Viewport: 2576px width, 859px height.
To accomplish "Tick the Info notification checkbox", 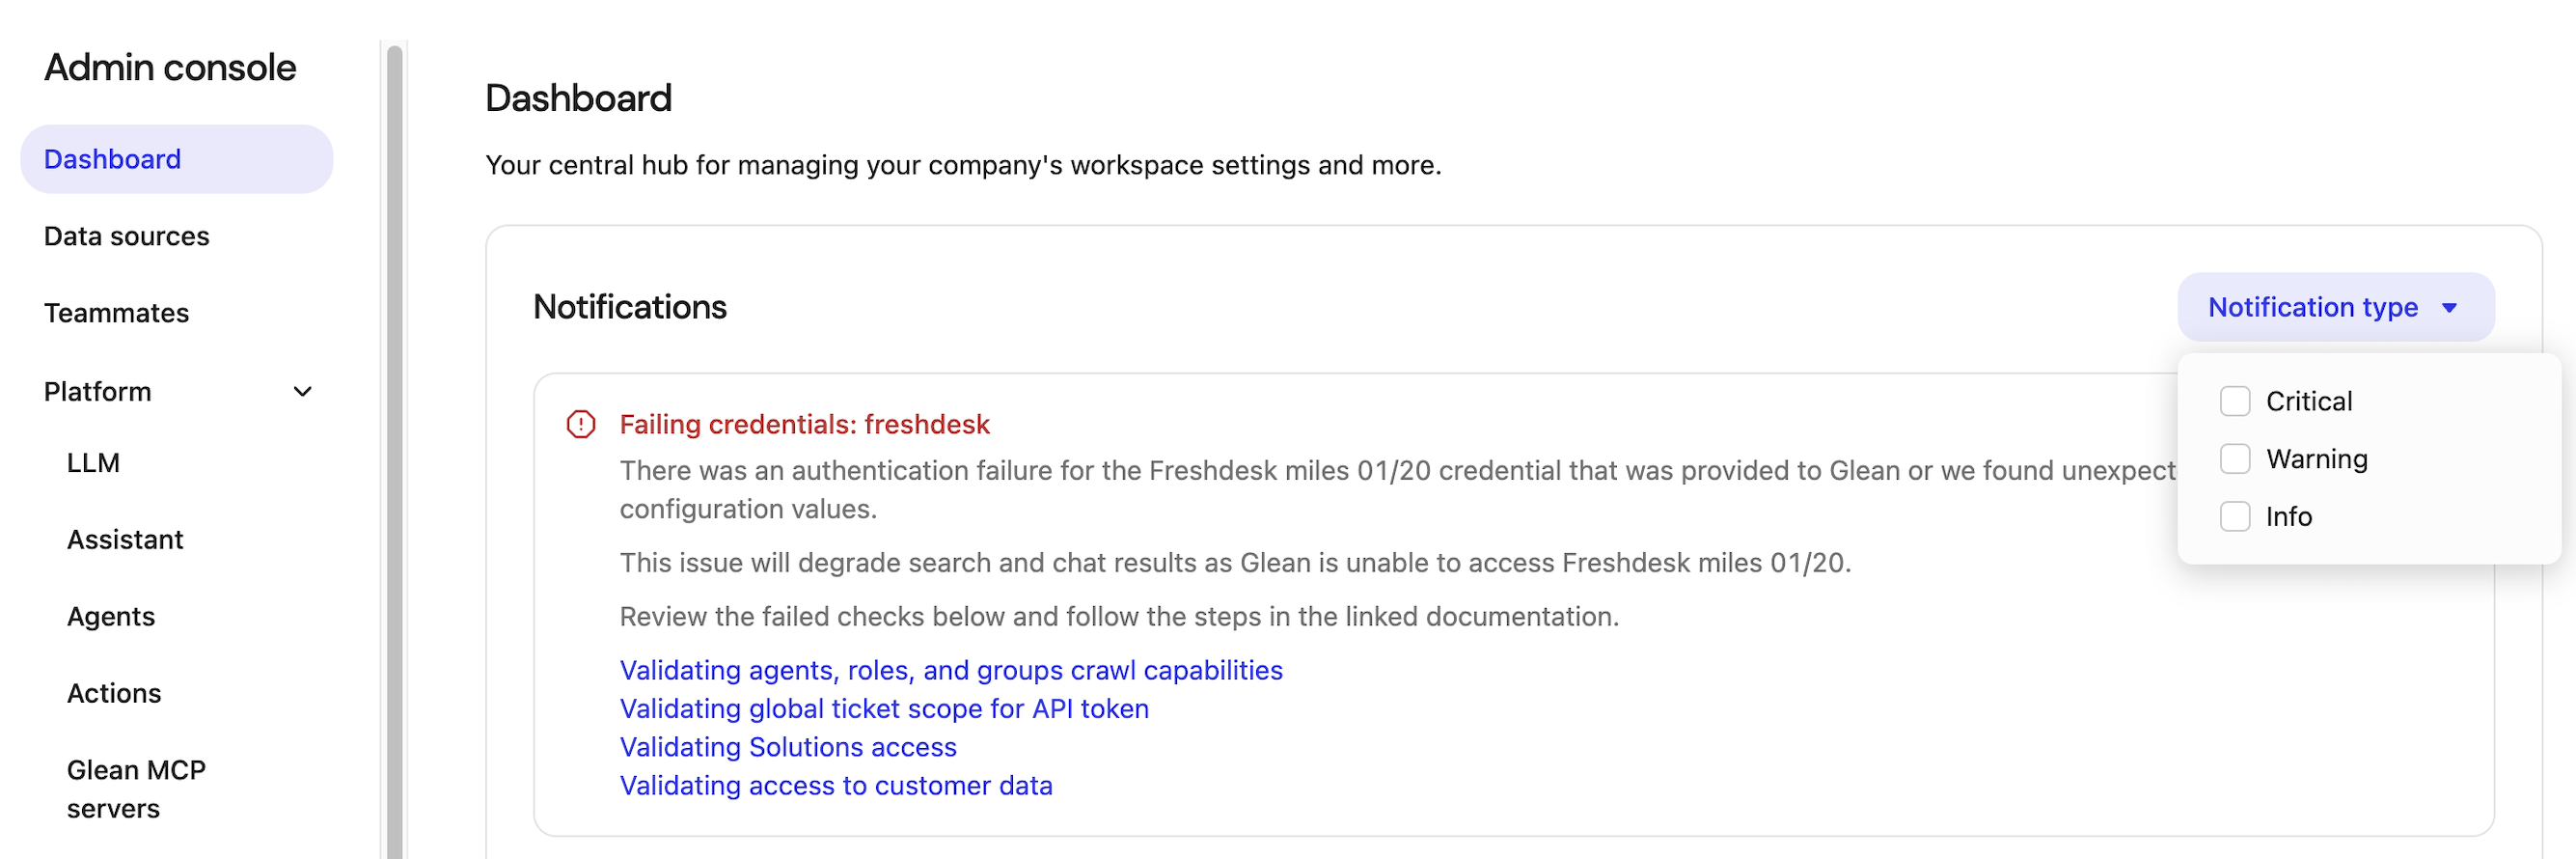I will pyautogui.click(x=2234, y=516).
